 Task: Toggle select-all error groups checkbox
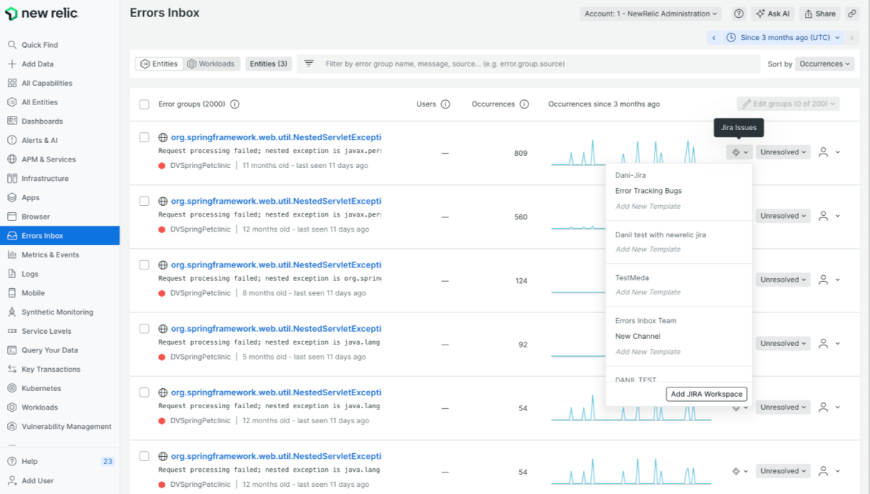(x=145, y=104)
